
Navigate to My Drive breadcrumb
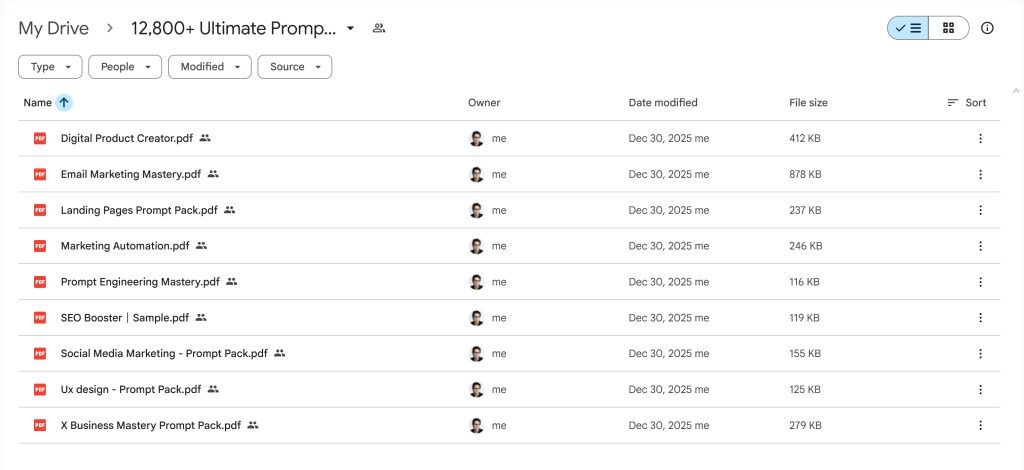point(53,28)
